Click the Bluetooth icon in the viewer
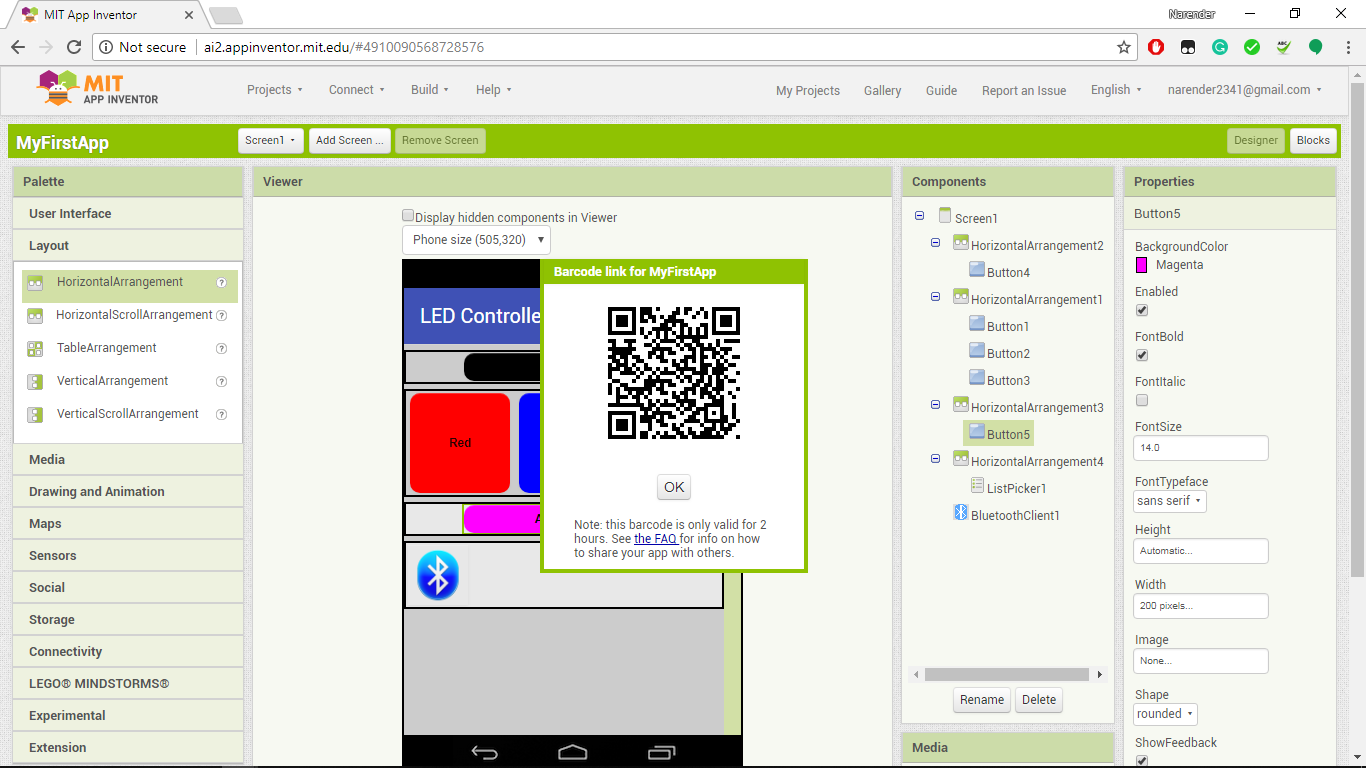 (437, 575)
